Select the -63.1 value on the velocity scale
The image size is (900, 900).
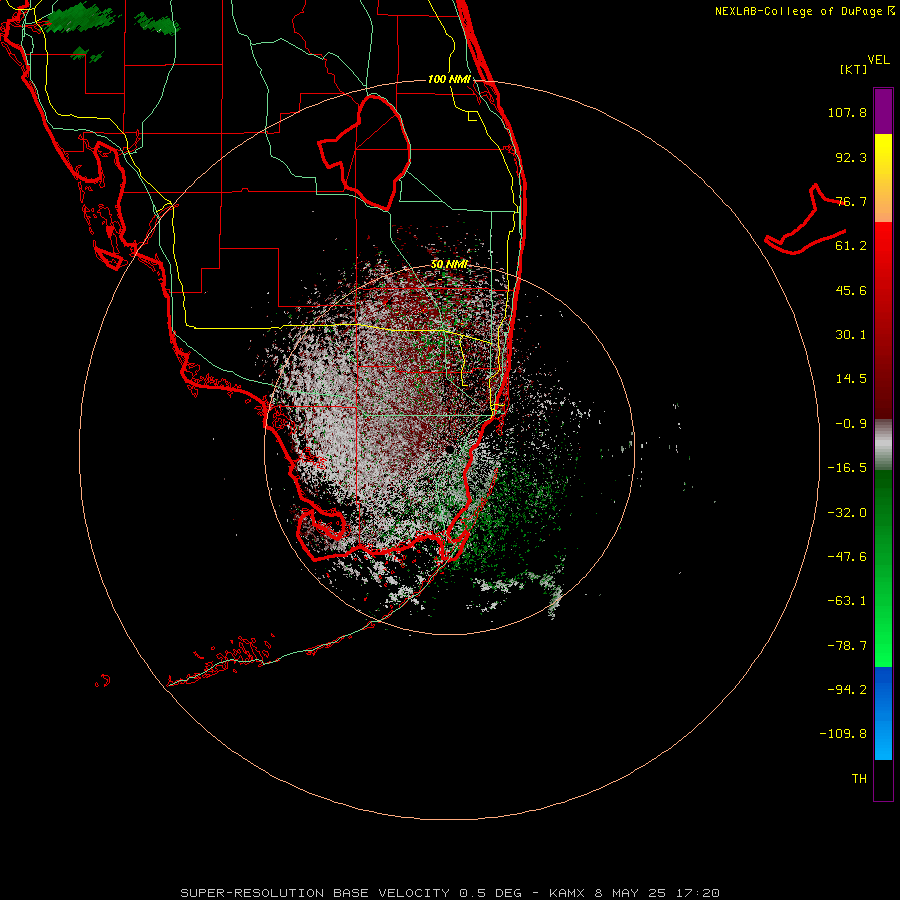tap(847, 601)
